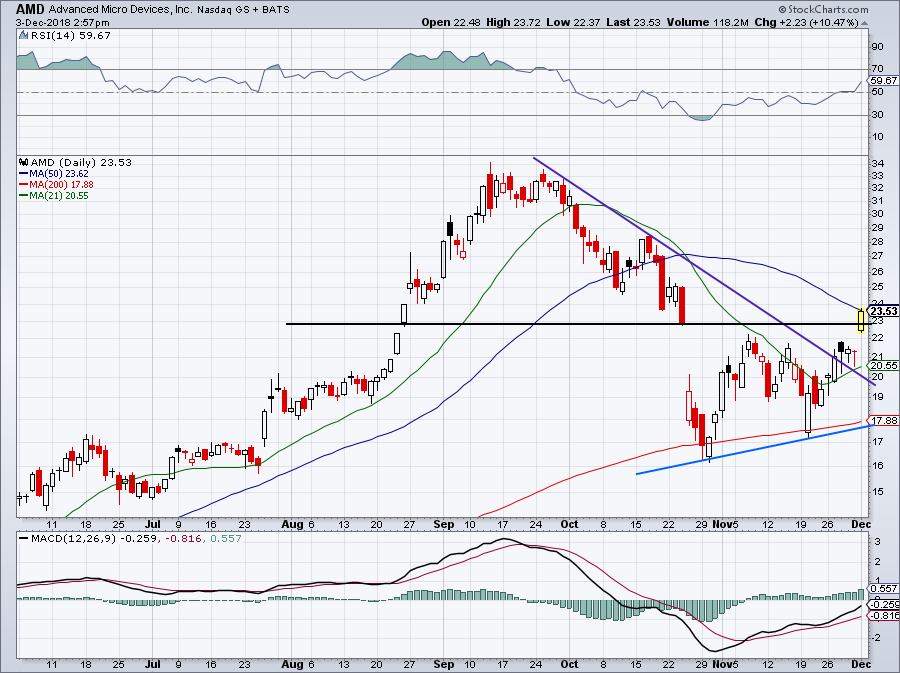Click the -0.816 signal value in the MACD legend
Image resolution: width=900 pixels, height=673 pixels.
183,539
